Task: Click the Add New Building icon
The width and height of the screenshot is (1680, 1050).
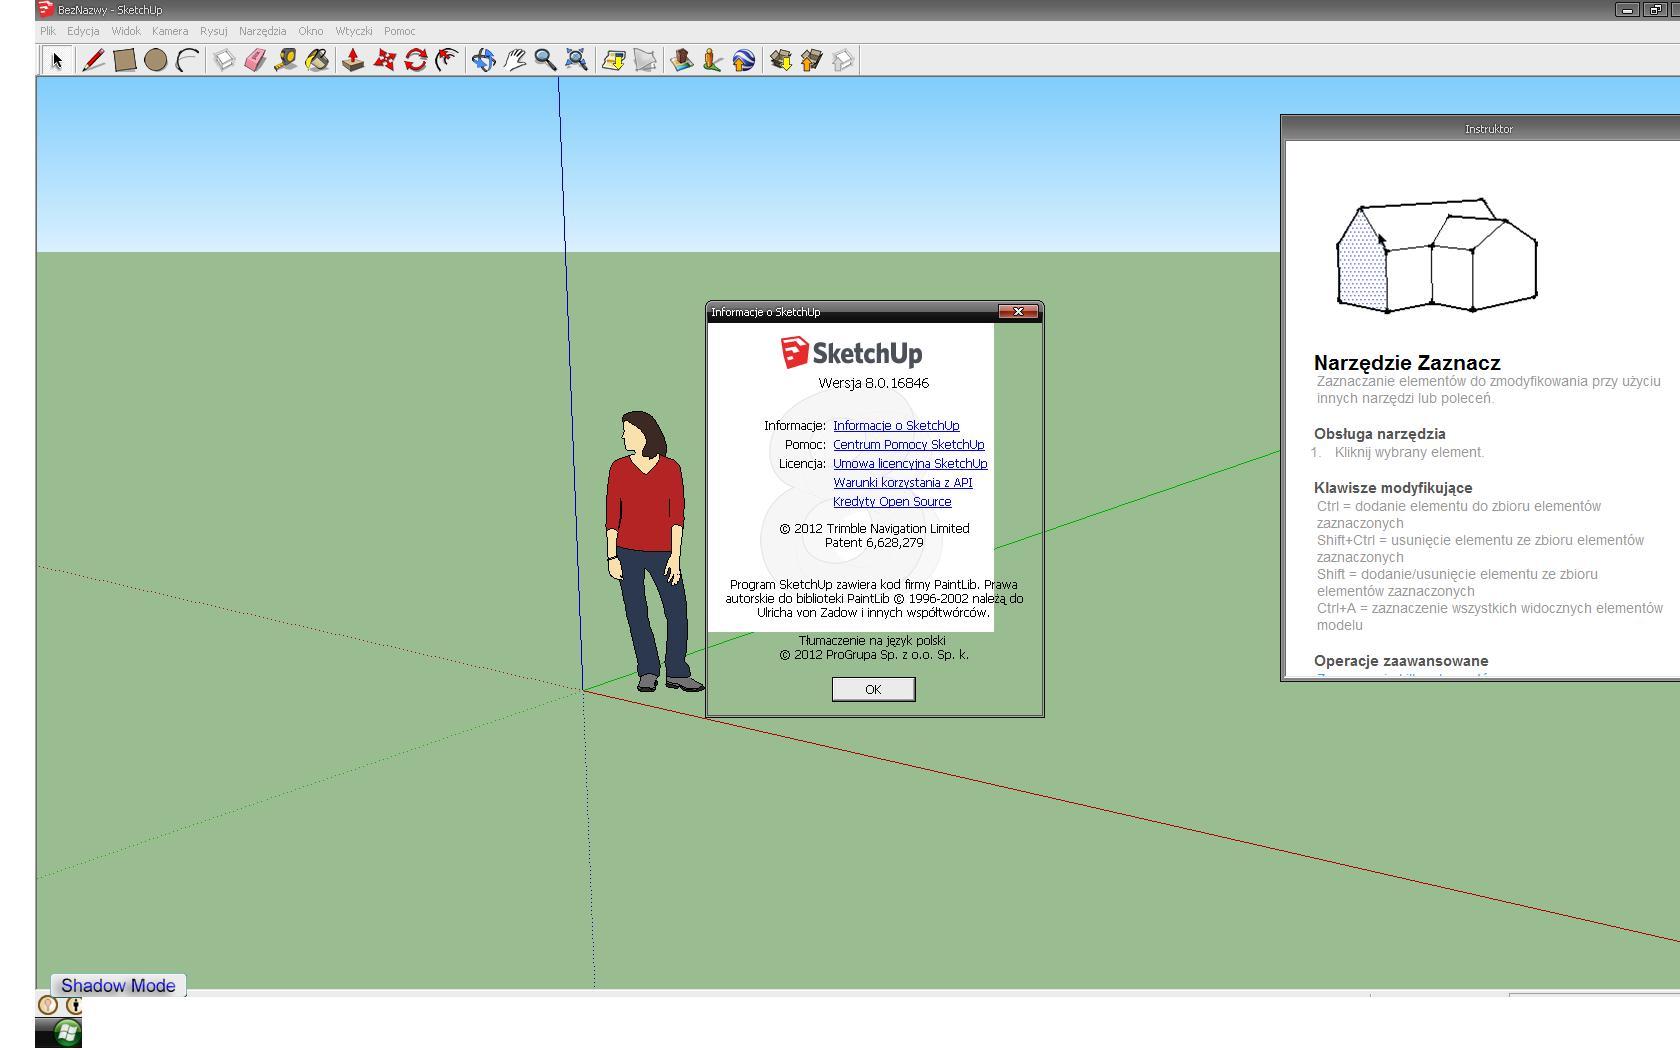Action: pos(682,60)
